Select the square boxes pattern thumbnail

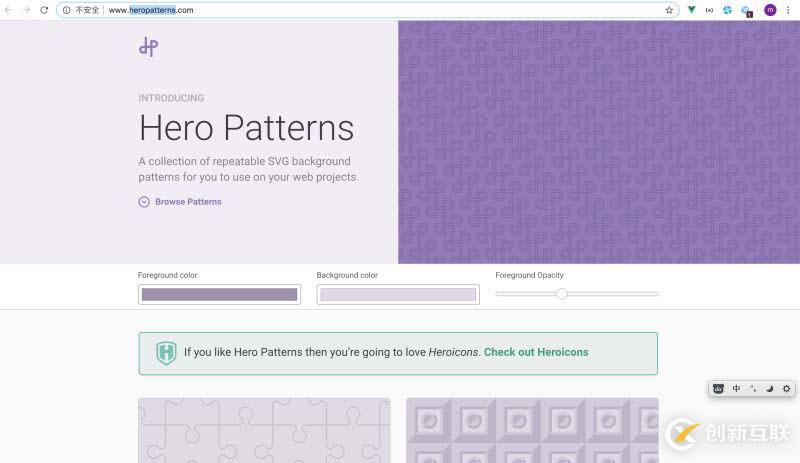click(532, 430)
